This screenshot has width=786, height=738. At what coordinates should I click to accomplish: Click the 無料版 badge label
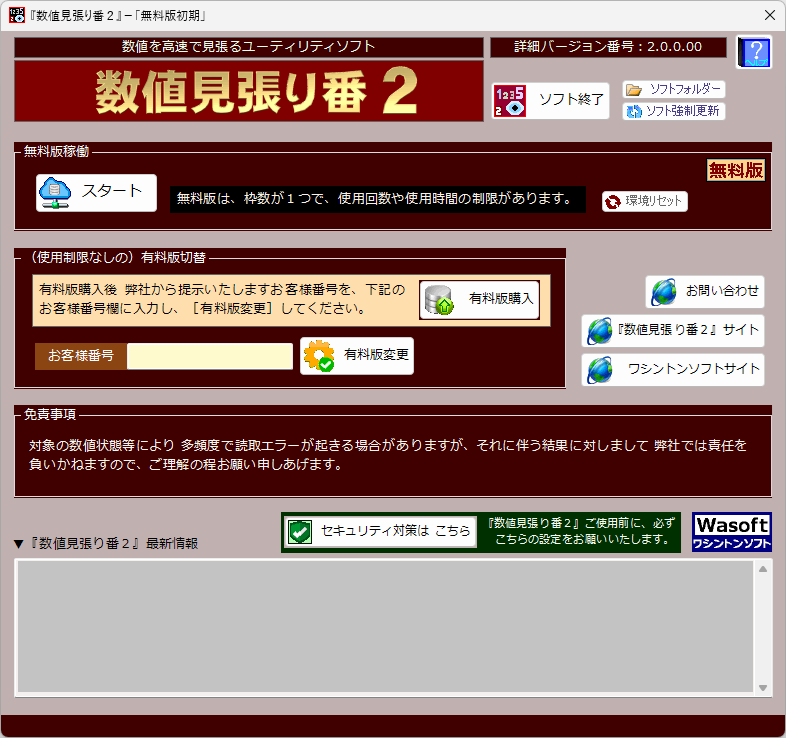point(736,170)
